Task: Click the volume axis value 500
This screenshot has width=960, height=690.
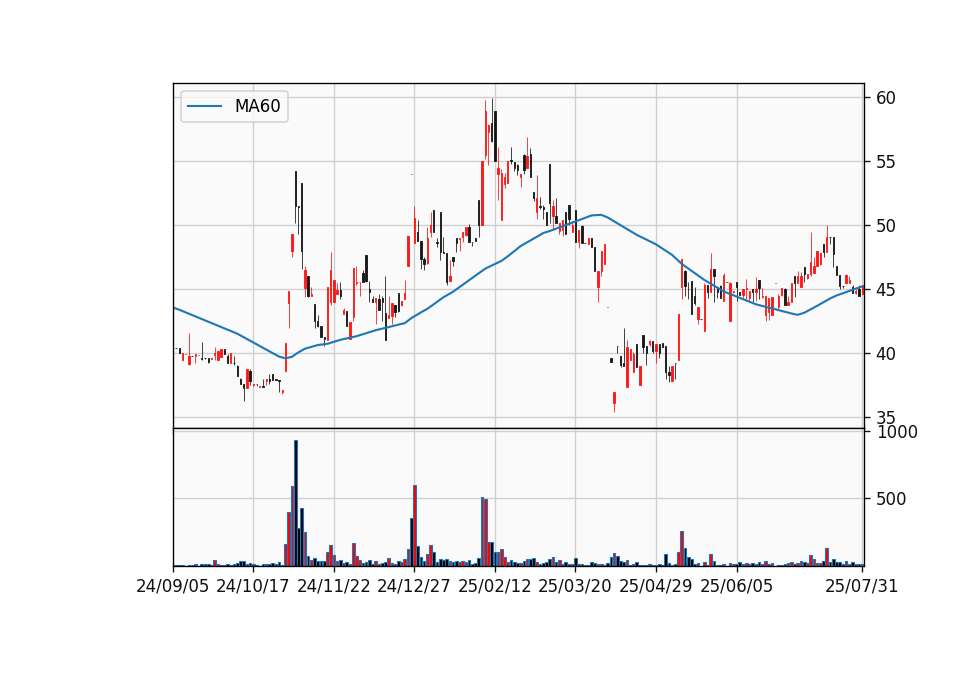Action: pos(891,499)
